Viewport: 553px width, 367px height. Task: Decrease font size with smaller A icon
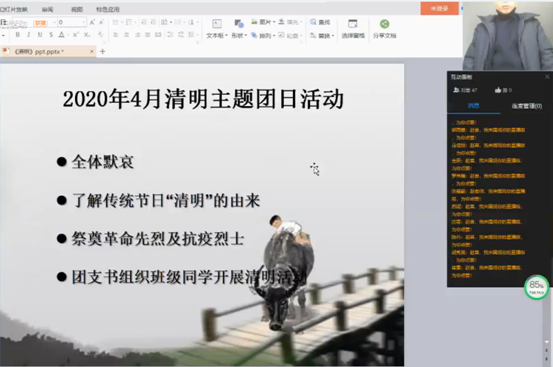[101, 22]
